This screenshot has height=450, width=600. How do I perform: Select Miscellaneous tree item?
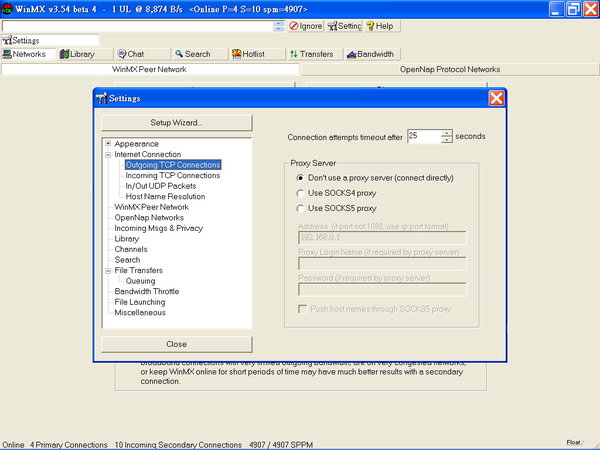(140, 313)
